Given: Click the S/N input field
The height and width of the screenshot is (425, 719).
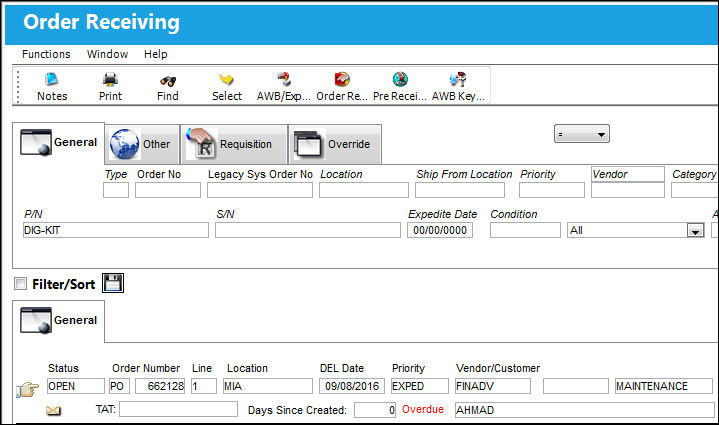Looking at the screenshot, I should [x=308, y=230].
